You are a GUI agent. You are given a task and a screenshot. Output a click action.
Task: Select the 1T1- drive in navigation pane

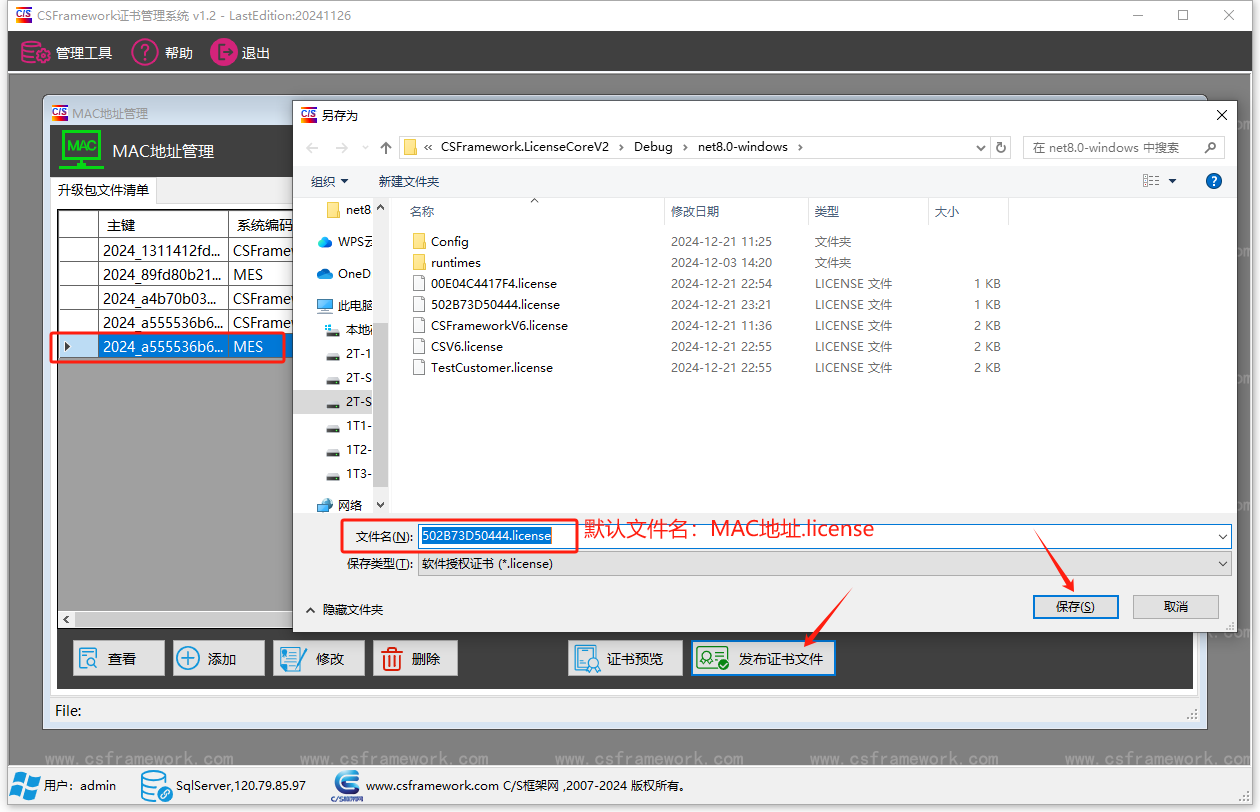tap(349, 425)
